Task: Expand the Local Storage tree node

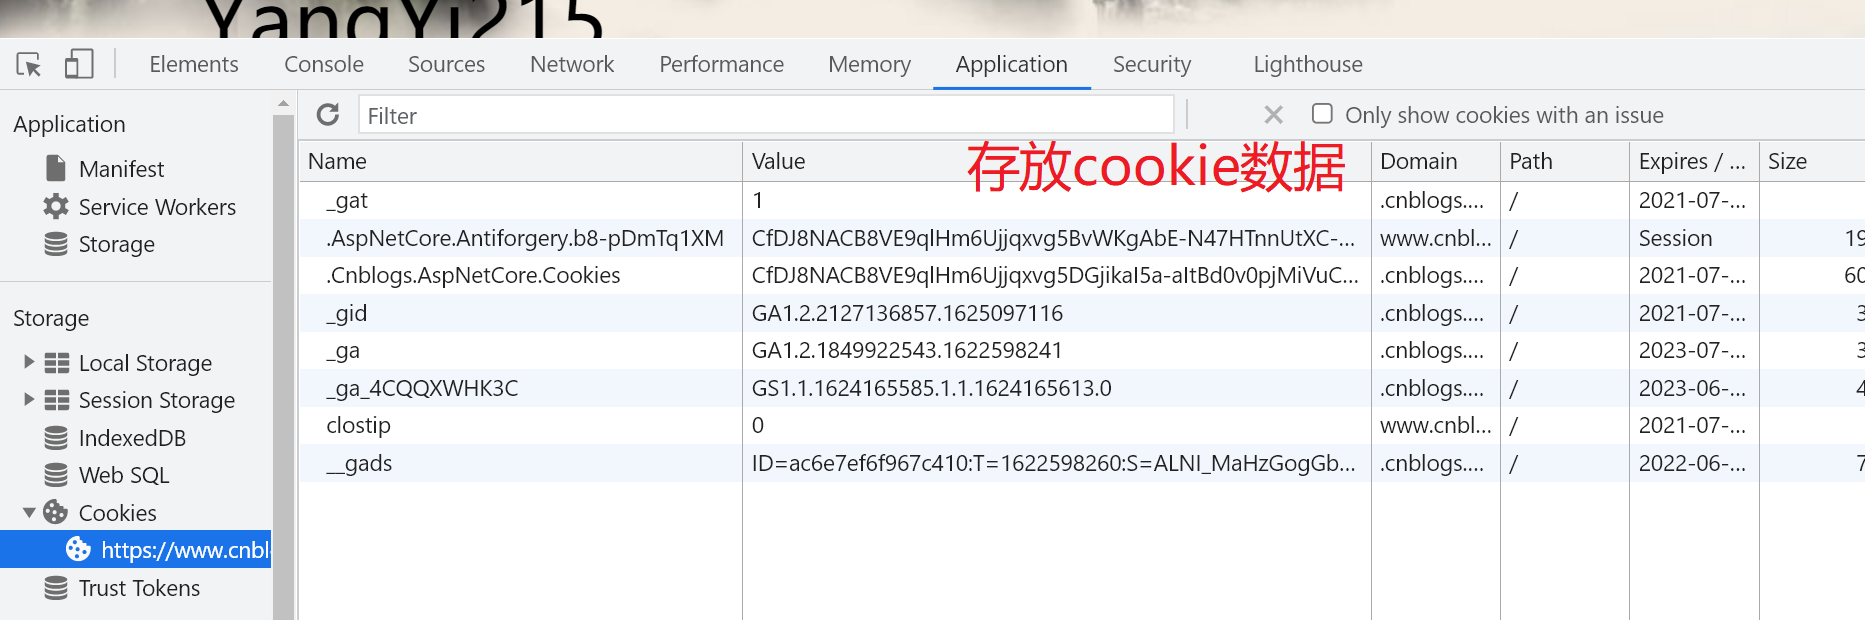Action: (29, 362)
